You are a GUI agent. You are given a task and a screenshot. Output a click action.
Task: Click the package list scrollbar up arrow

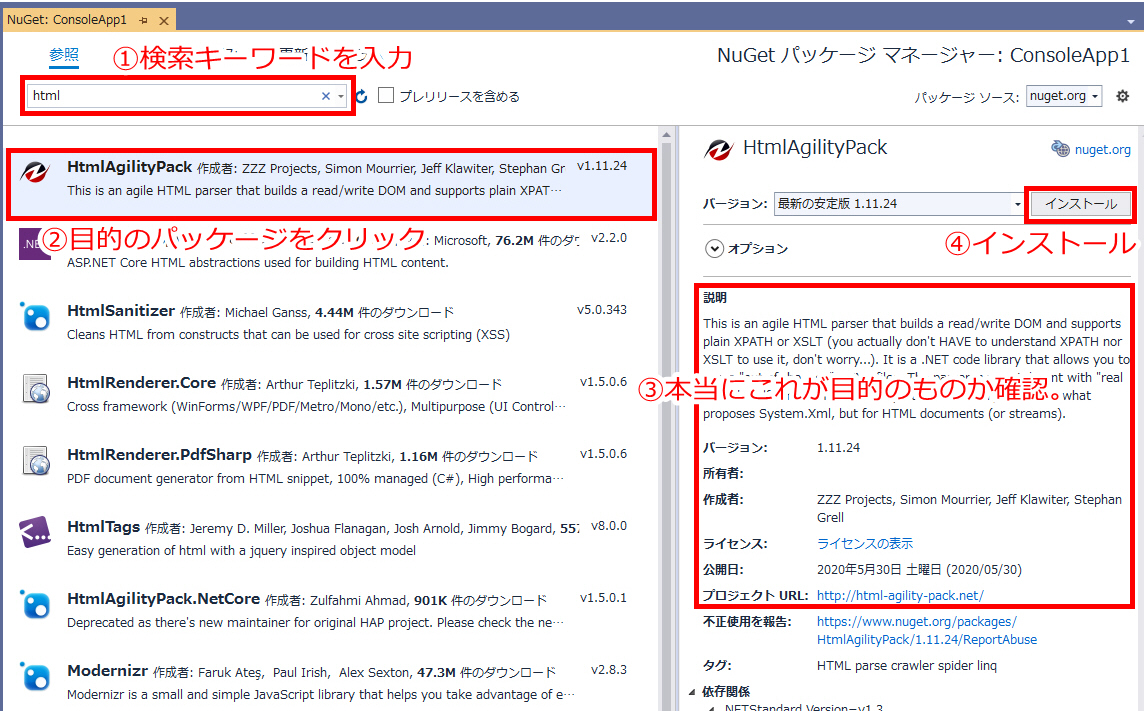tap(666, 135)
